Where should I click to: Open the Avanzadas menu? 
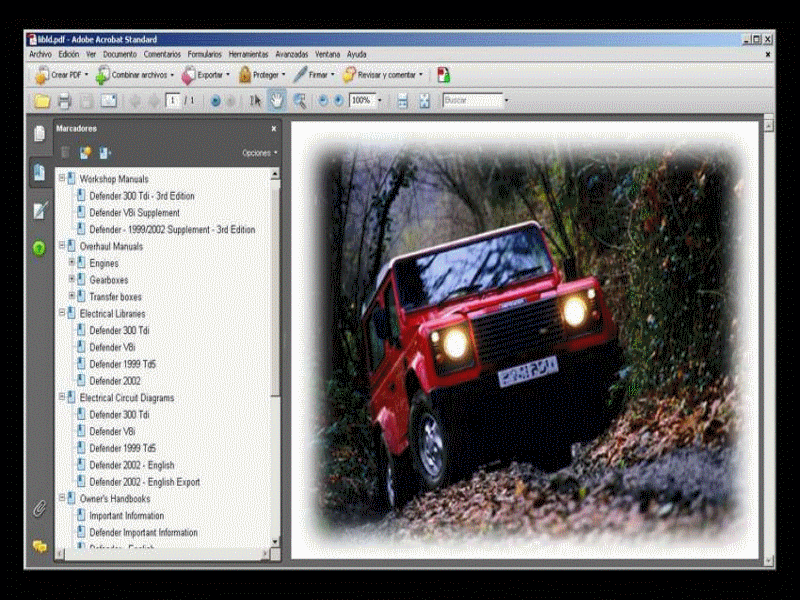[292, 54]
